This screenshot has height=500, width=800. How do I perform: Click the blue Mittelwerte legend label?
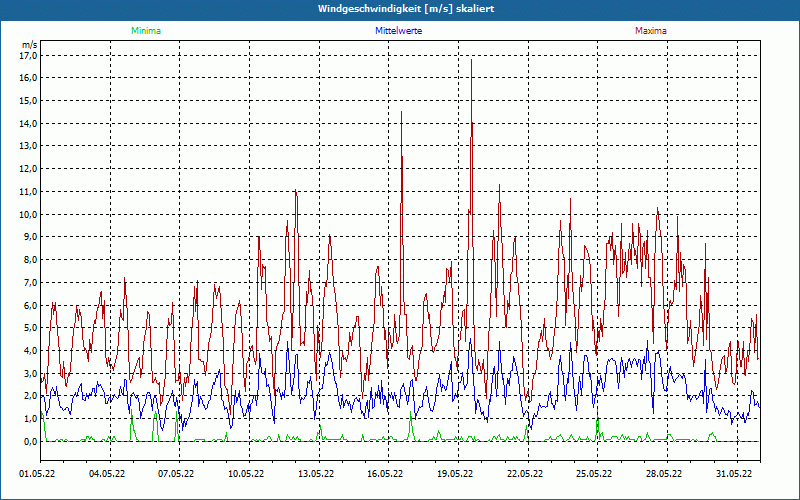pos(398,31)
